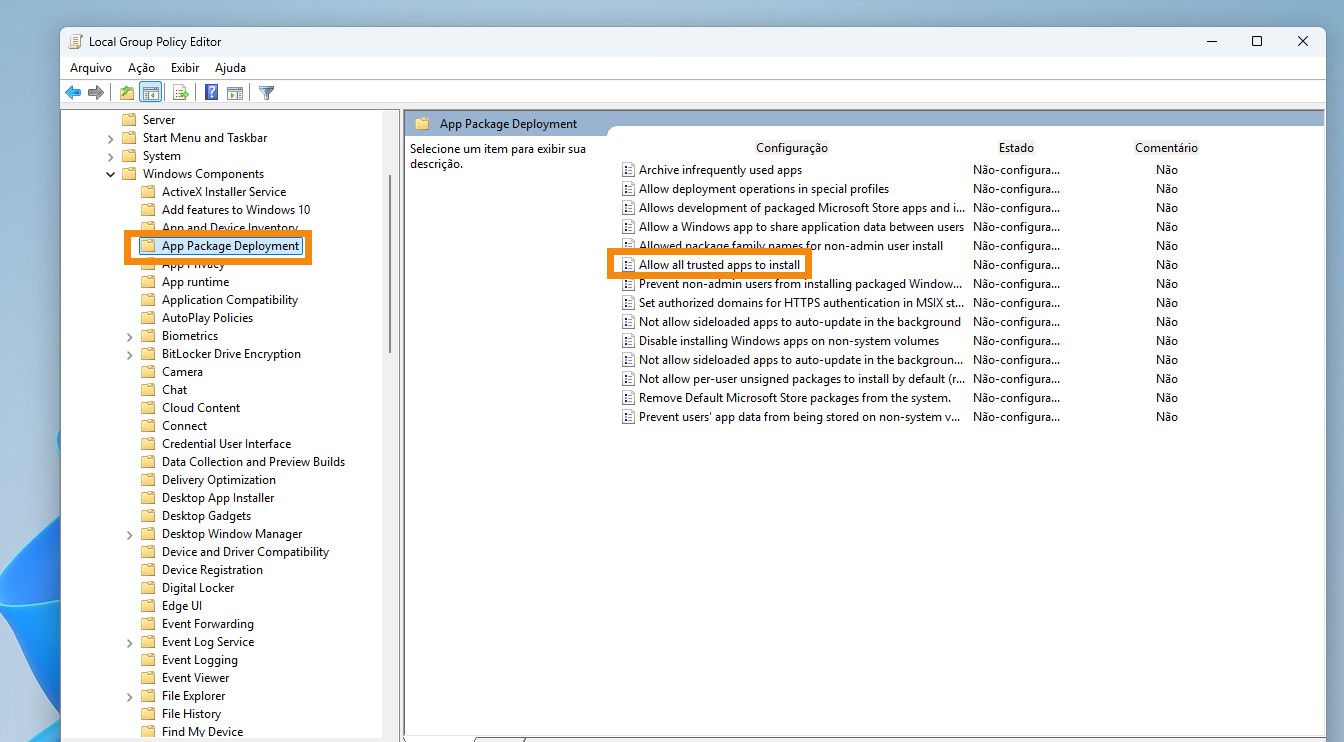Select Credential User Interface

[x=227, y=444]
